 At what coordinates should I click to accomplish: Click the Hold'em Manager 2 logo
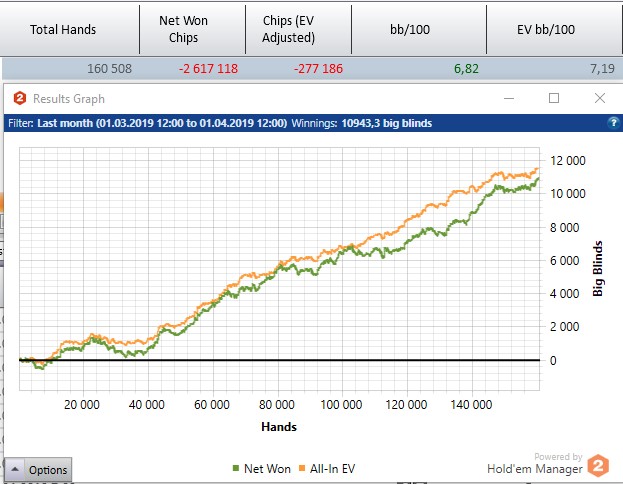click(598, 465)
